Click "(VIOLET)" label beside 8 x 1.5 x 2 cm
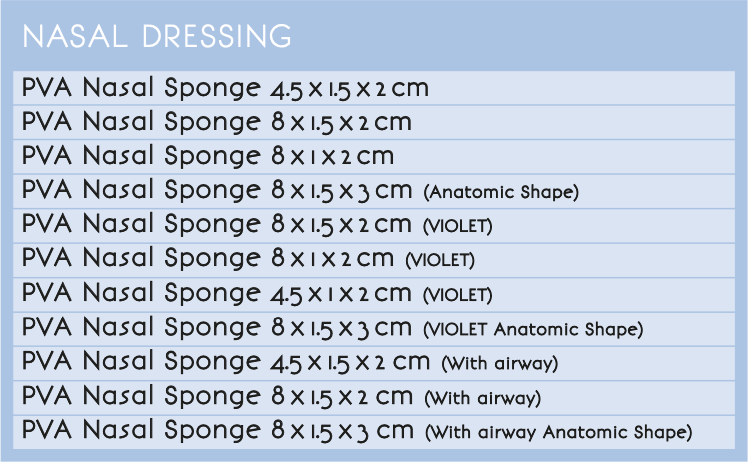The height and width of the screenshot is (464, 752). click(459, 227)
